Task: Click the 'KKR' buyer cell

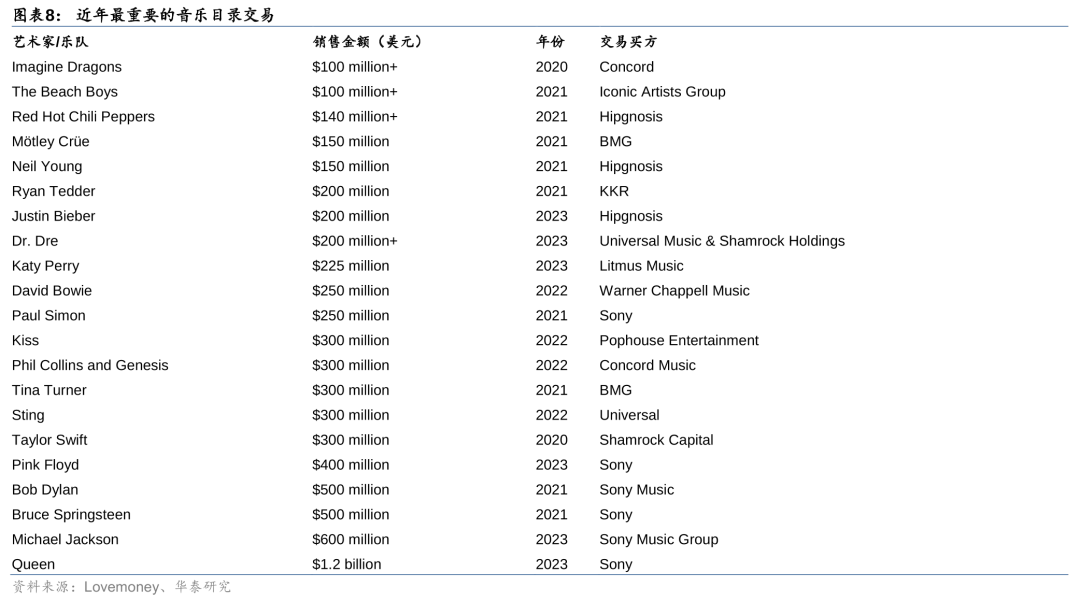Action: (614, 191)
